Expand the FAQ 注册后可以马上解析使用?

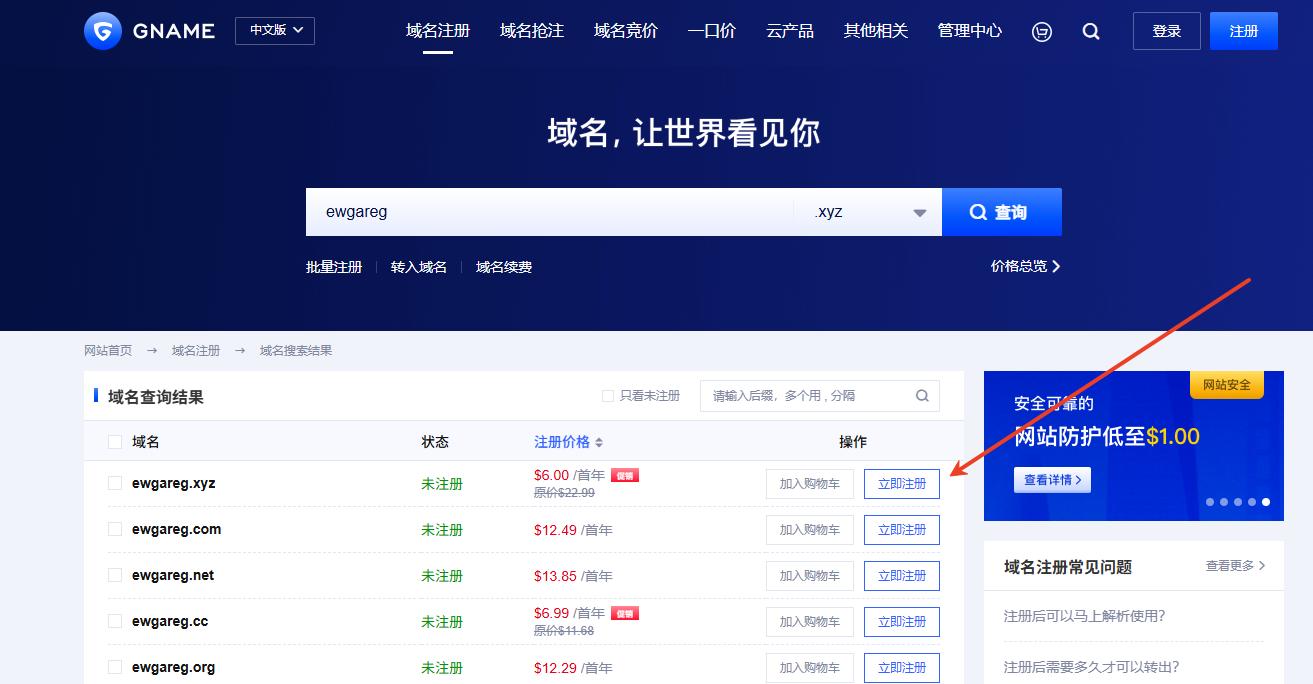1084,616
